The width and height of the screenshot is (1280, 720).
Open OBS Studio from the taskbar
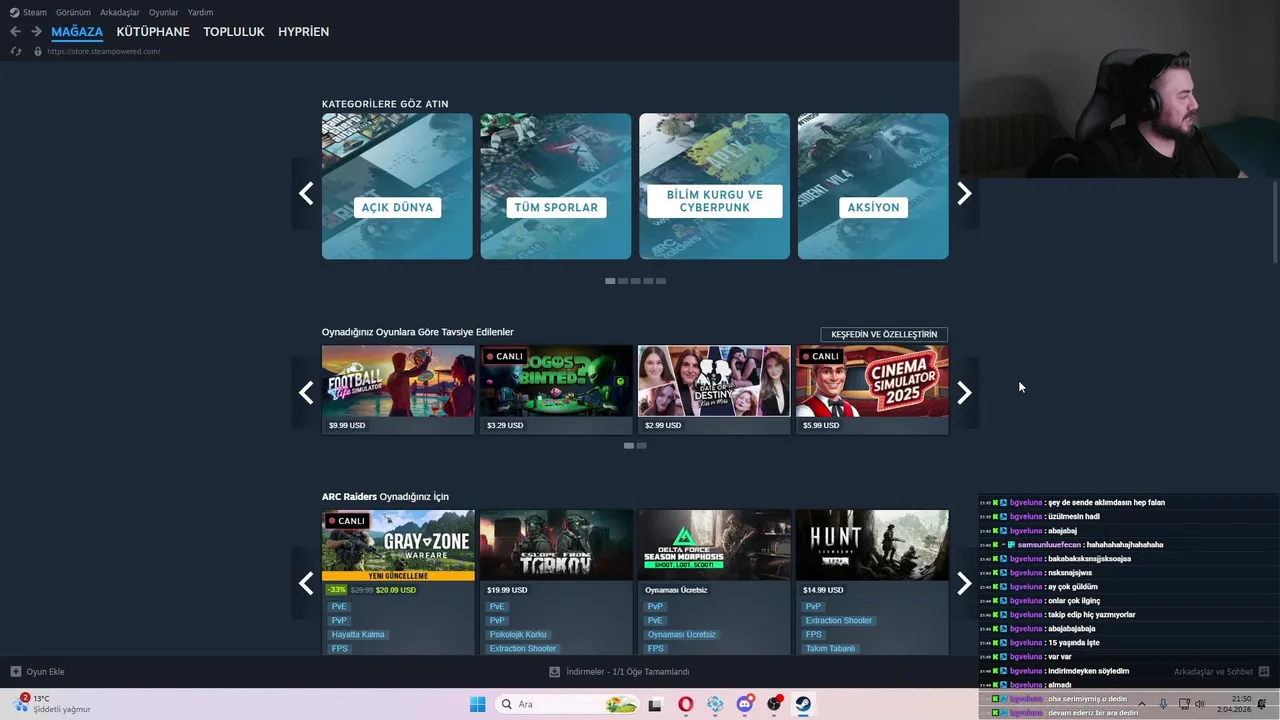pyautogui.click(x=774, y=704)
